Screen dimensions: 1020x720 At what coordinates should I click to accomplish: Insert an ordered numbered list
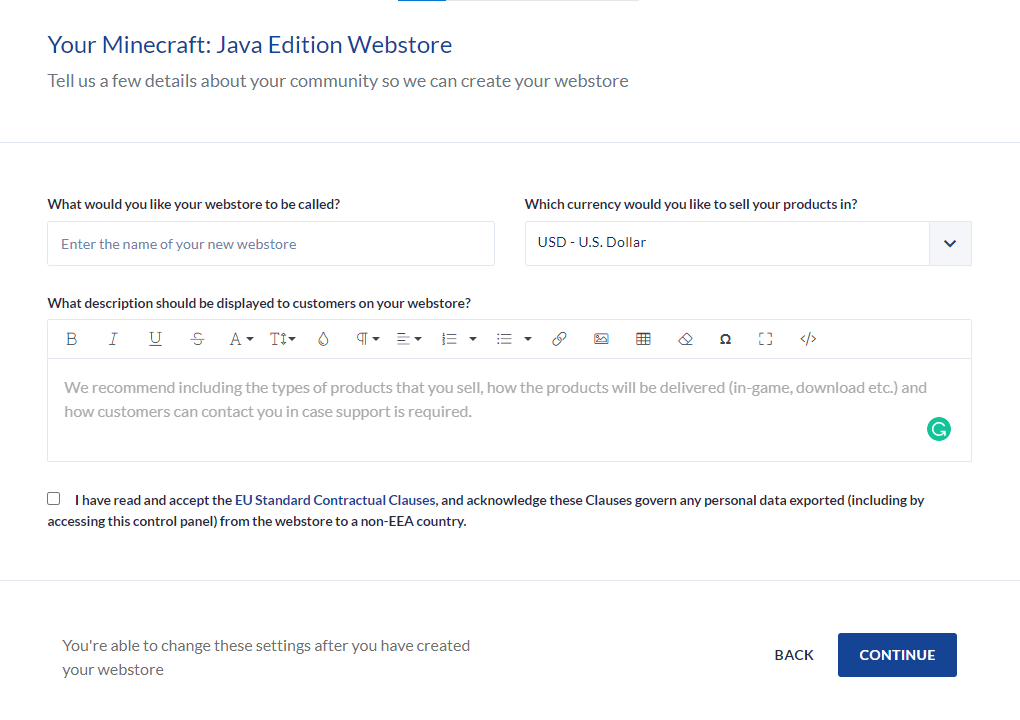pos(449,339)
